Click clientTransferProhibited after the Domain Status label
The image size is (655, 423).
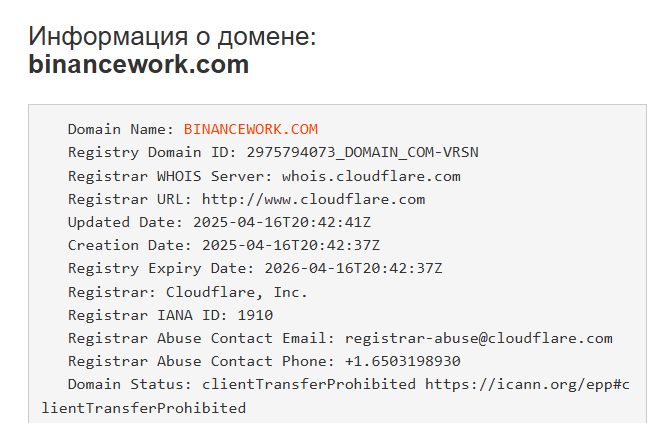308,384
